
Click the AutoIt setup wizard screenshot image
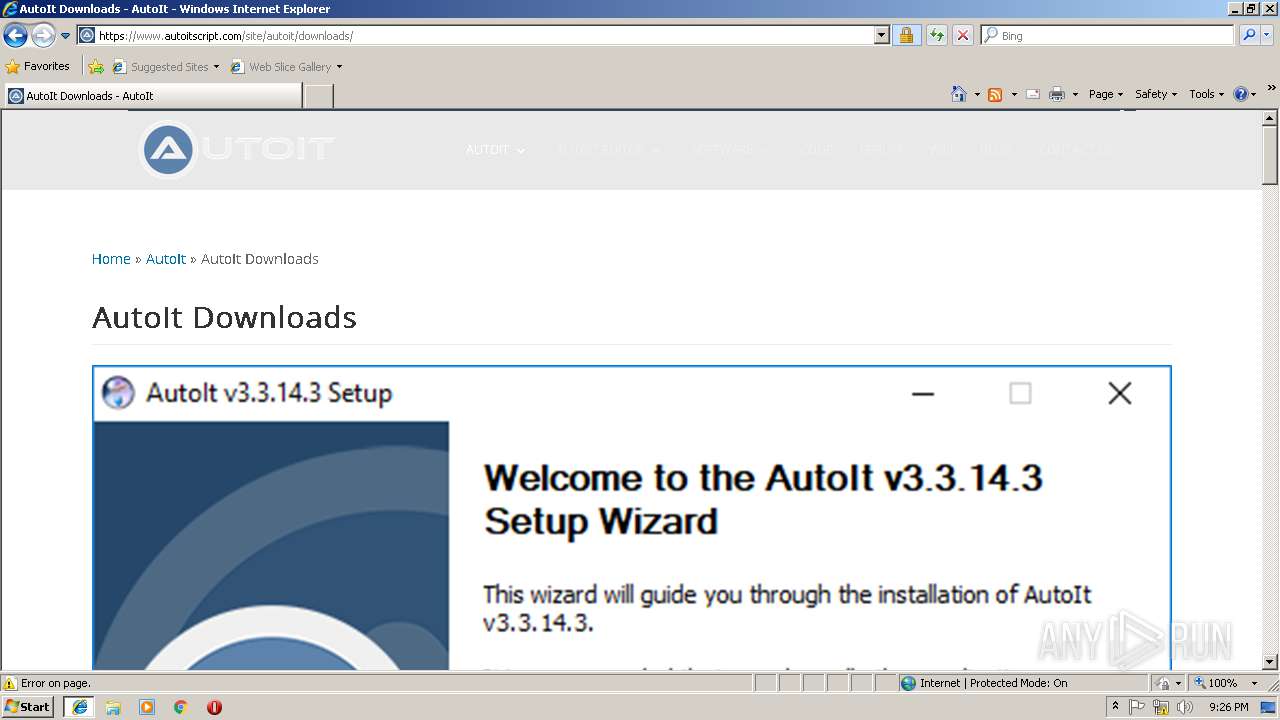(631, 518)
